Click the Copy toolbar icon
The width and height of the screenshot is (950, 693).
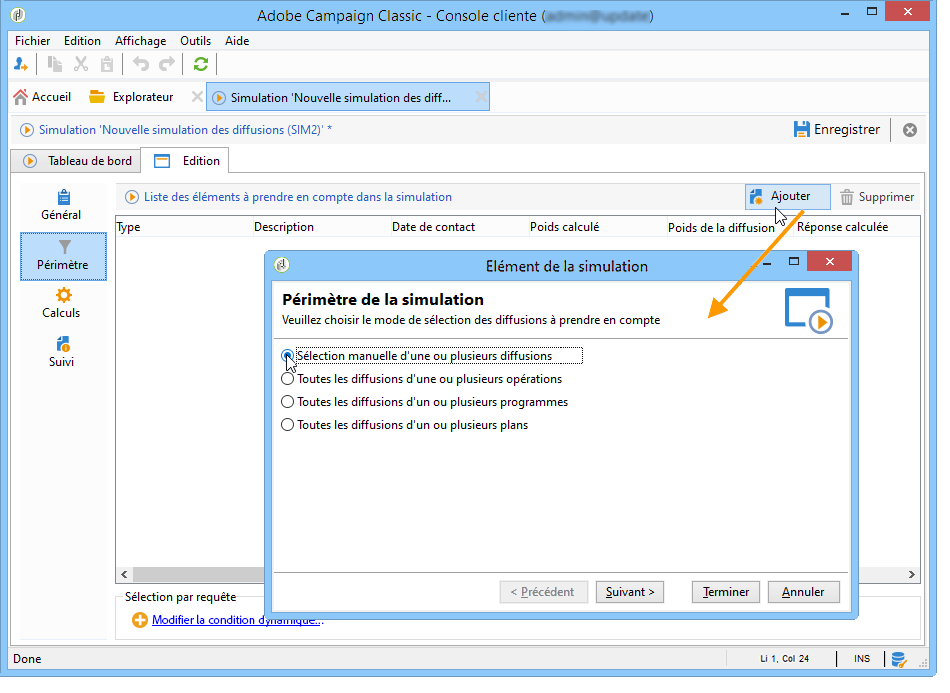click(55, 64)
